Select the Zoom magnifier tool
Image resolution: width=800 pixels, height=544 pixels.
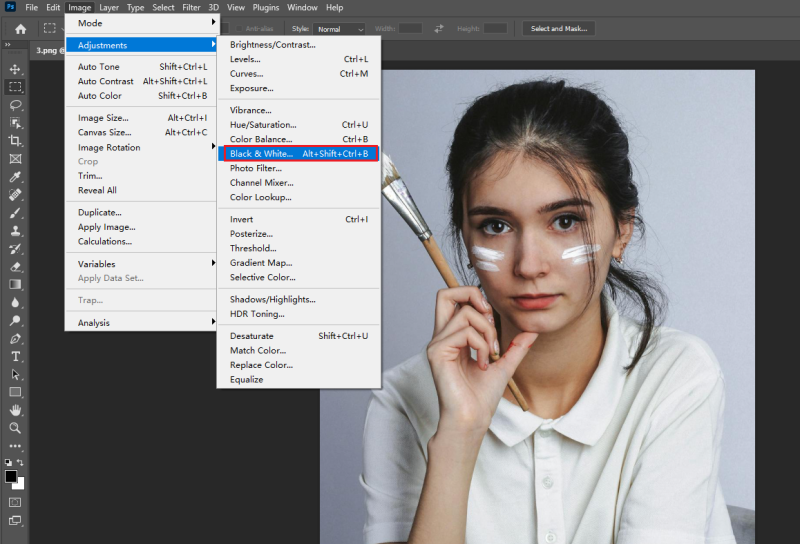click(x=15, y=428)
